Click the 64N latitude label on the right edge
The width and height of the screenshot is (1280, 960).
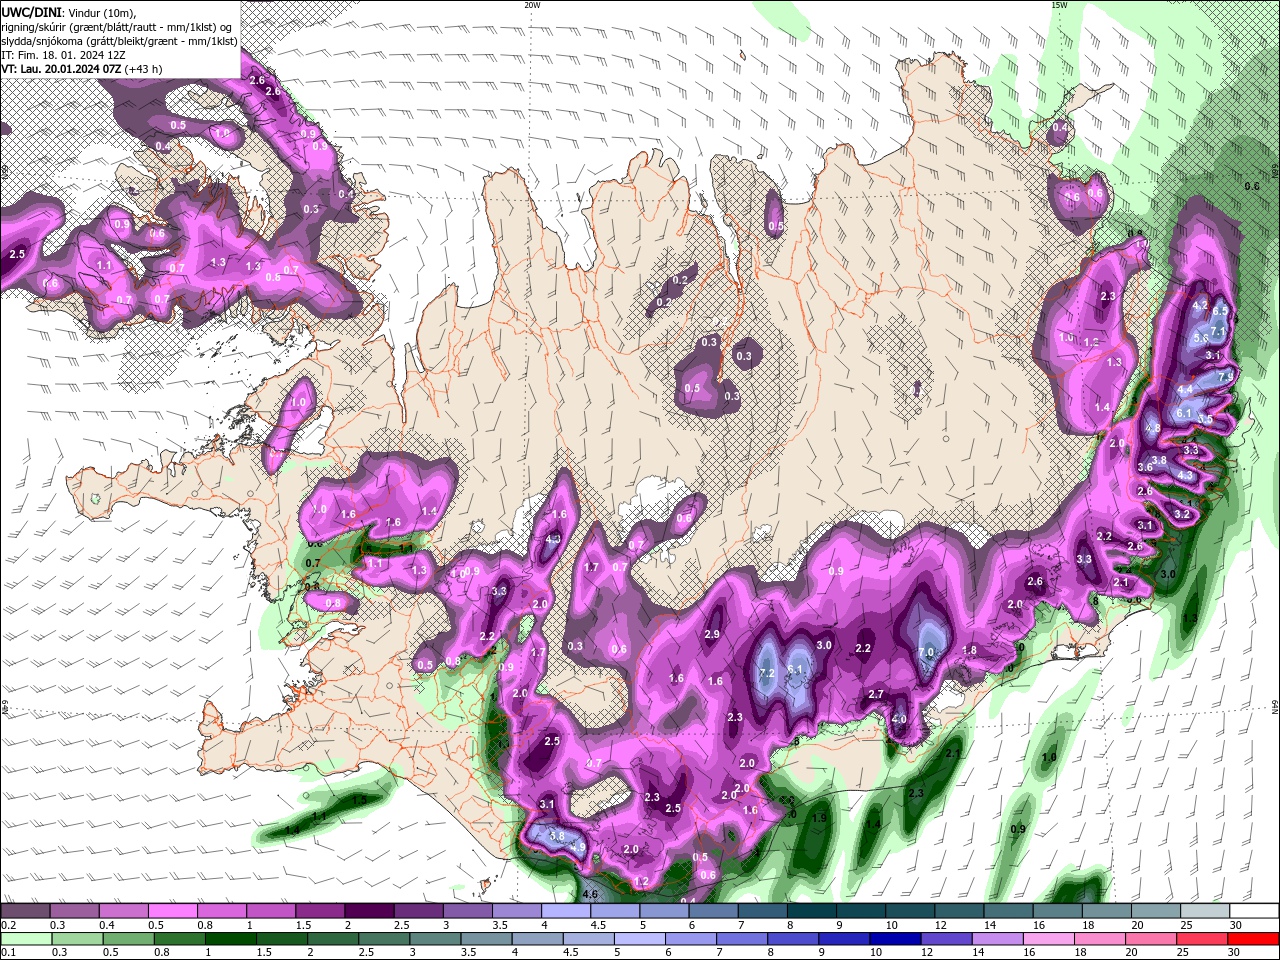click(1275, 707)
